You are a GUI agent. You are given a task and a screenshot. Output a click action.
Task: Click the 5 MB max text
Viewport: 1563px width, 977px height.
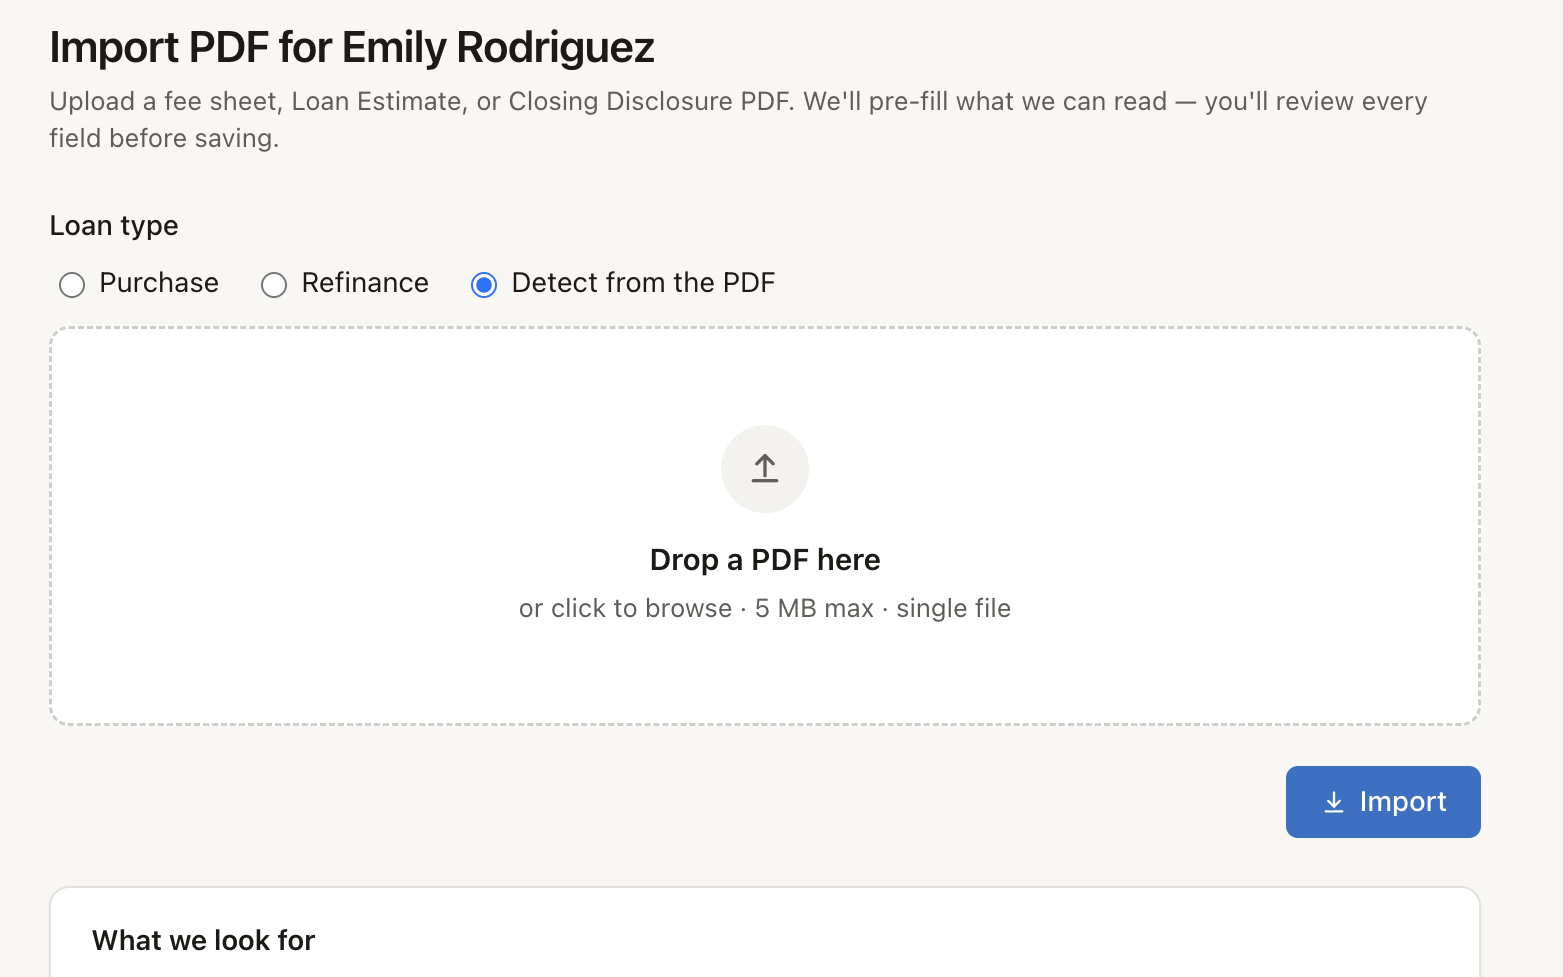tap(814, 608)
